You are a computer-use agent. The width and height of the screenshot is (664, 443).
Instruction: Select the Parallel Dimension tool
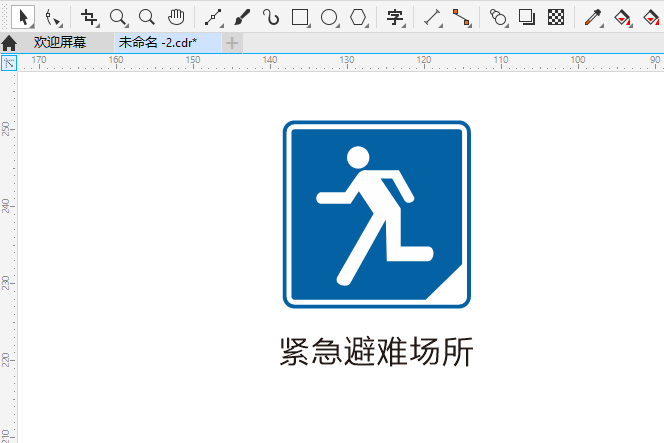coord(432,17)
